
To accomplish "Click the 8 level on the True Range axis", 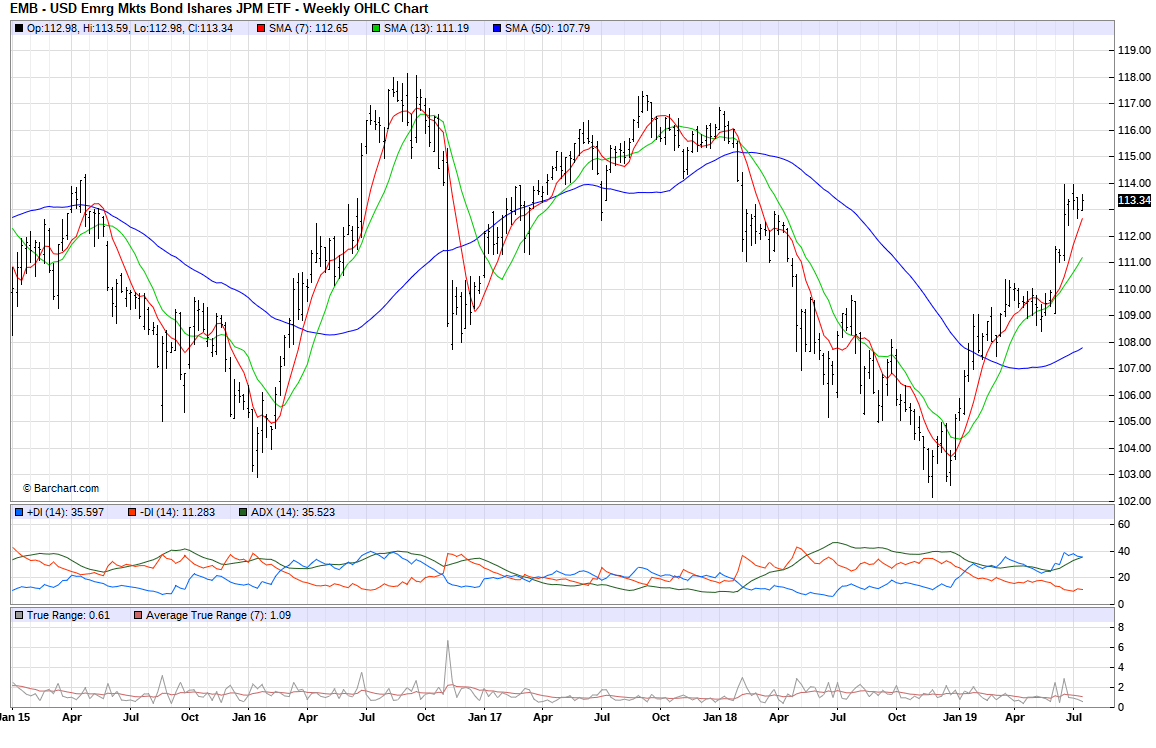I will pyautogui.click(x=1121, y=628).
